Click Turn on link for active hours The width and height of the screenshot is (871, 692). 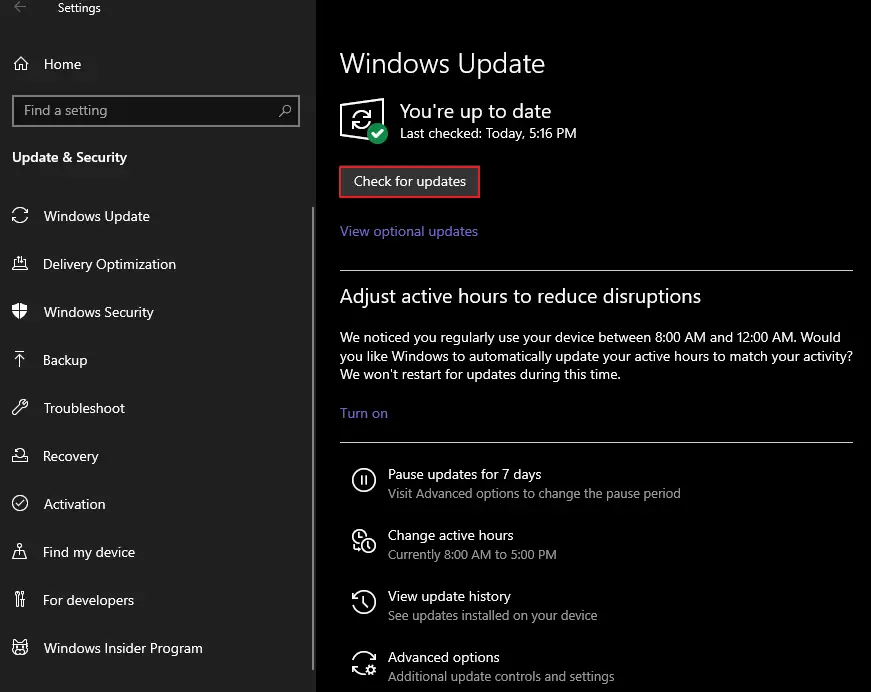364,413
